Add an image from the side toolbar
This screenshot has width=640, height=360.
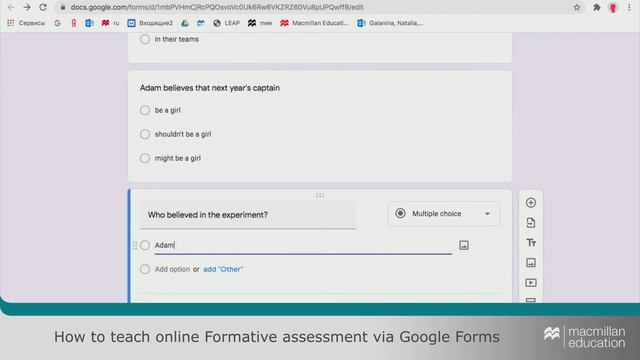pos(531,263)
